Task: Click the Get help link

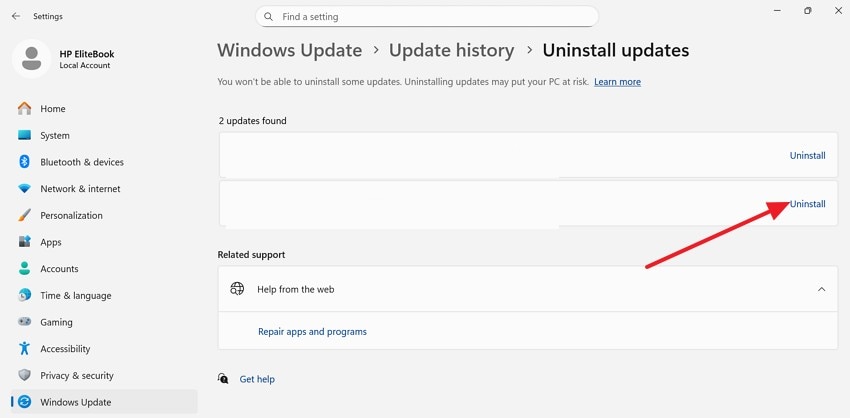Action: [257, 379]
